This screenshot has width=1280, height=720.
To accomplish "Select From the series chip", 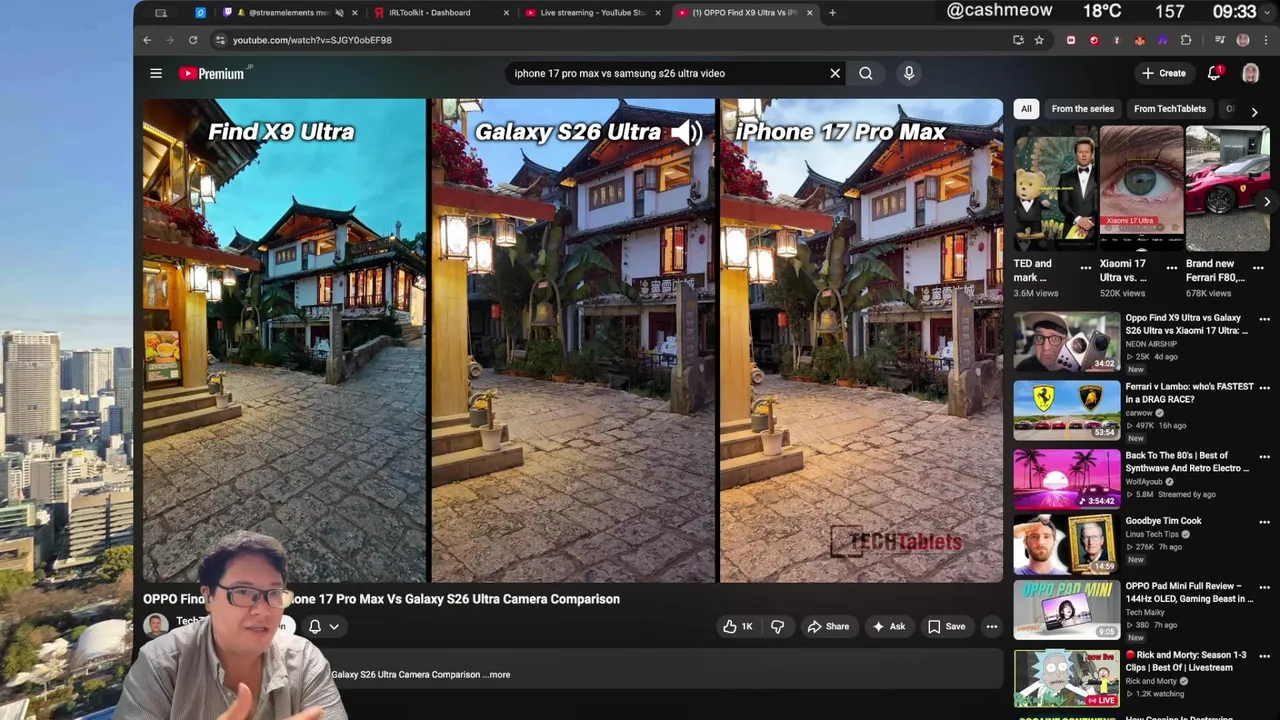I will (1082, 109).
